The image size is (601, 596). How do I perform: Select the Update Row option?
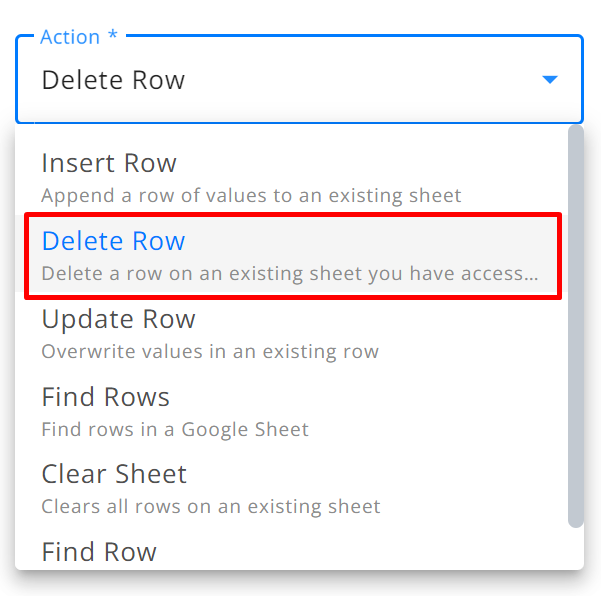[291, 333]
